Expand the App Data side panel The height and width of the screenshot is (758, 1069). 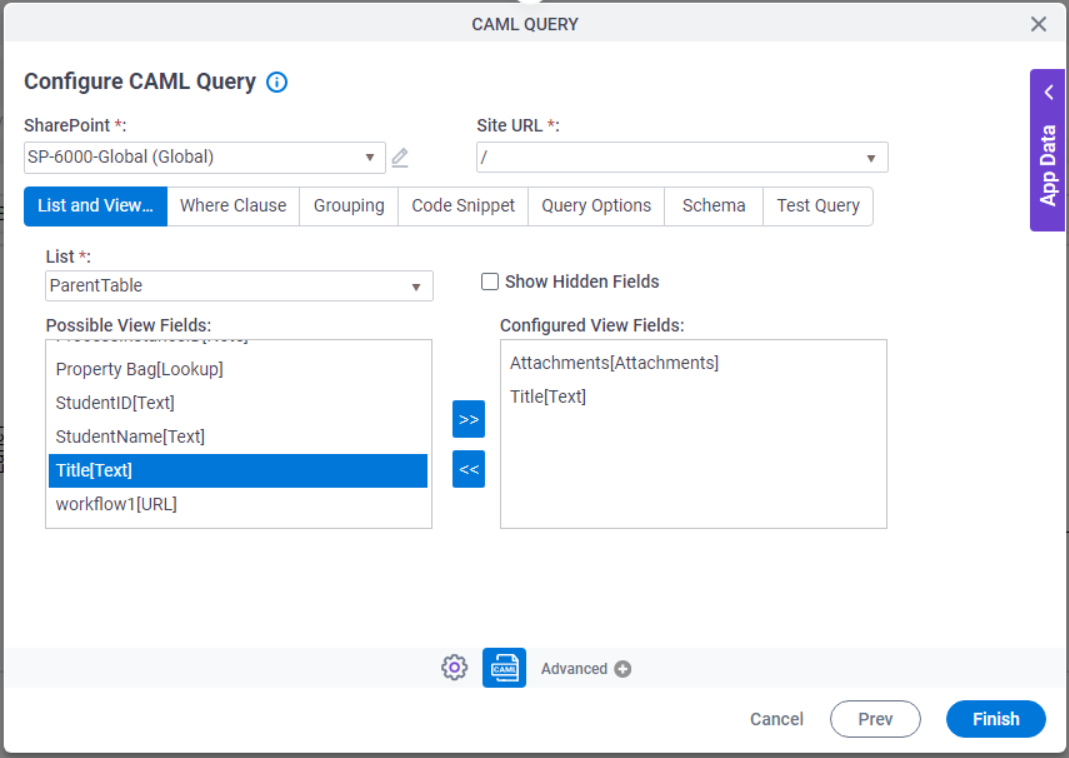click(x=1047, y=150)
